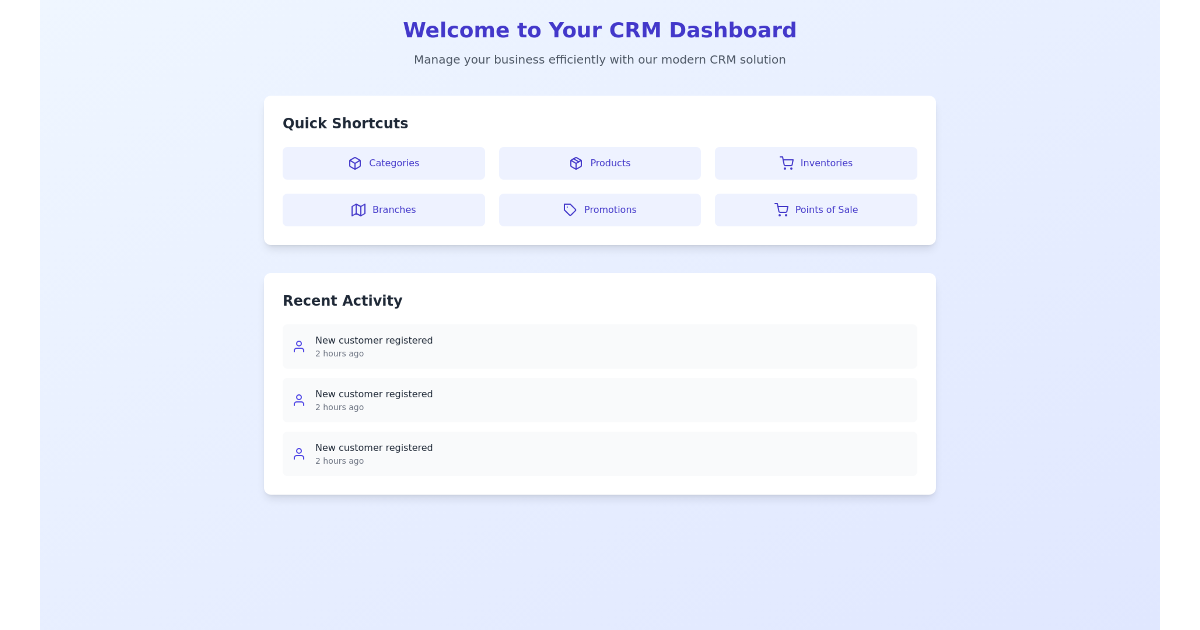Open the Inventories shortcut

[816, 163]
